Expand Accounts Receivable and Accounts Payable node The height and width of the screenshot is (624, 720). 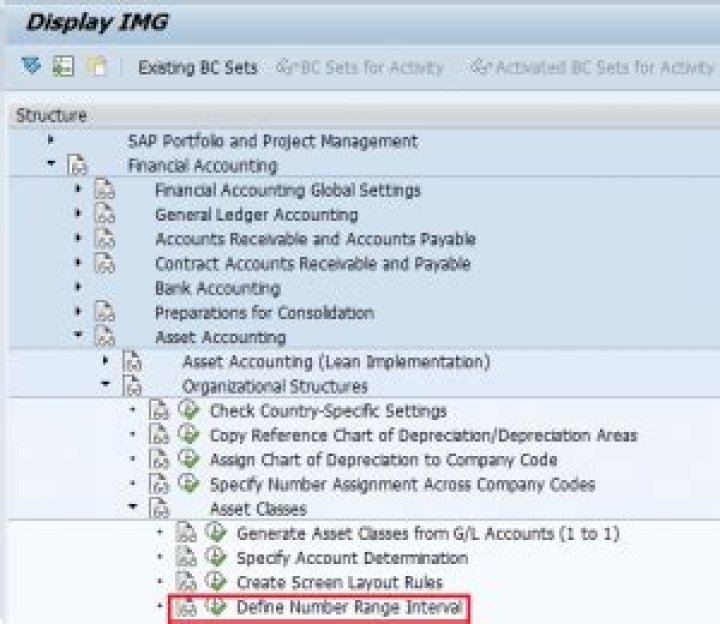point(78,237)
